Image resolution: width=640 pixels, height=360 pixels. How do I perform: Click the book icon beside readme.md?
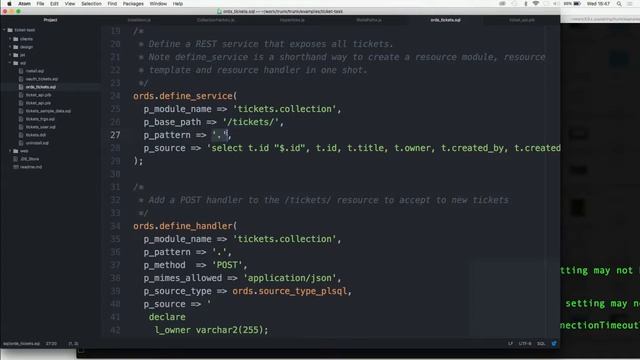click(16, 167)
